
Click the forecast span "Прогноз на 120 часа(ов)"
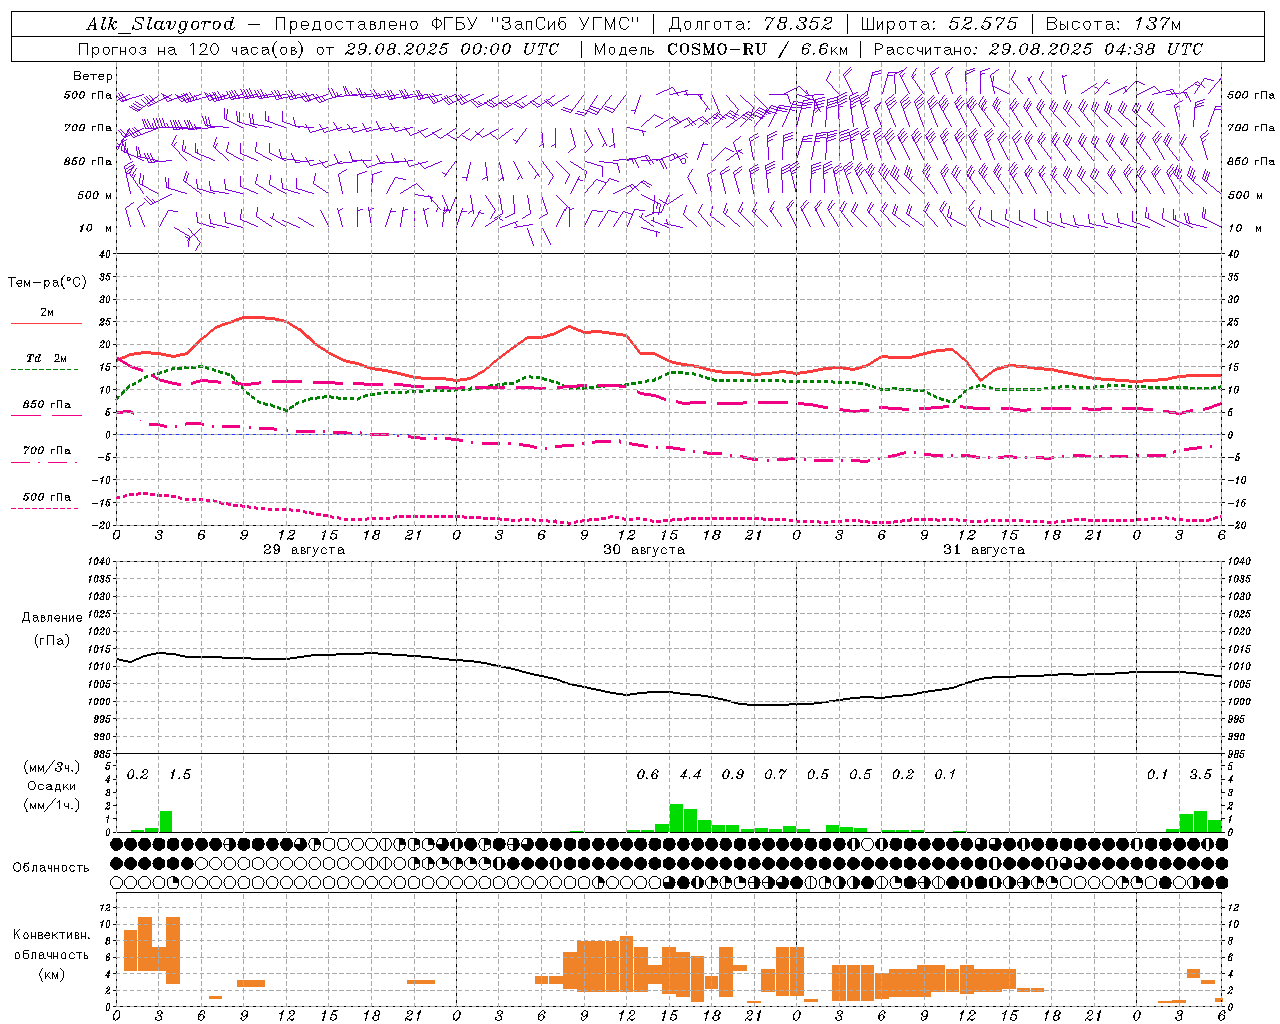point(193,49)
